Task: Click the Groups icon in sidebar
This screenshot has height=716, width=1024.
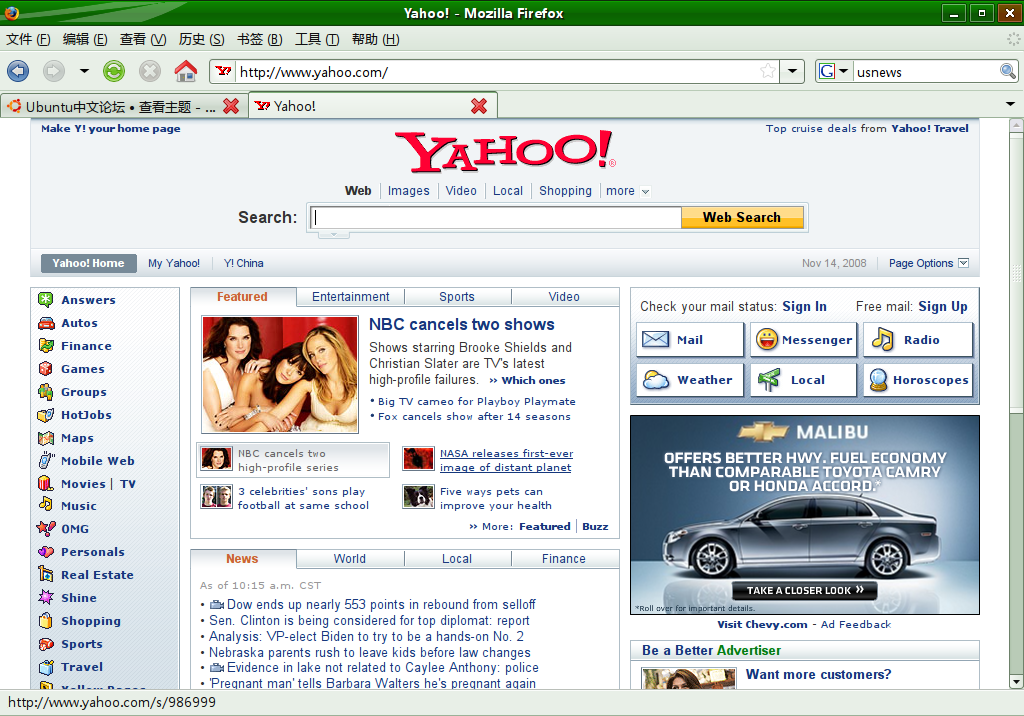Action: (46, 391)
